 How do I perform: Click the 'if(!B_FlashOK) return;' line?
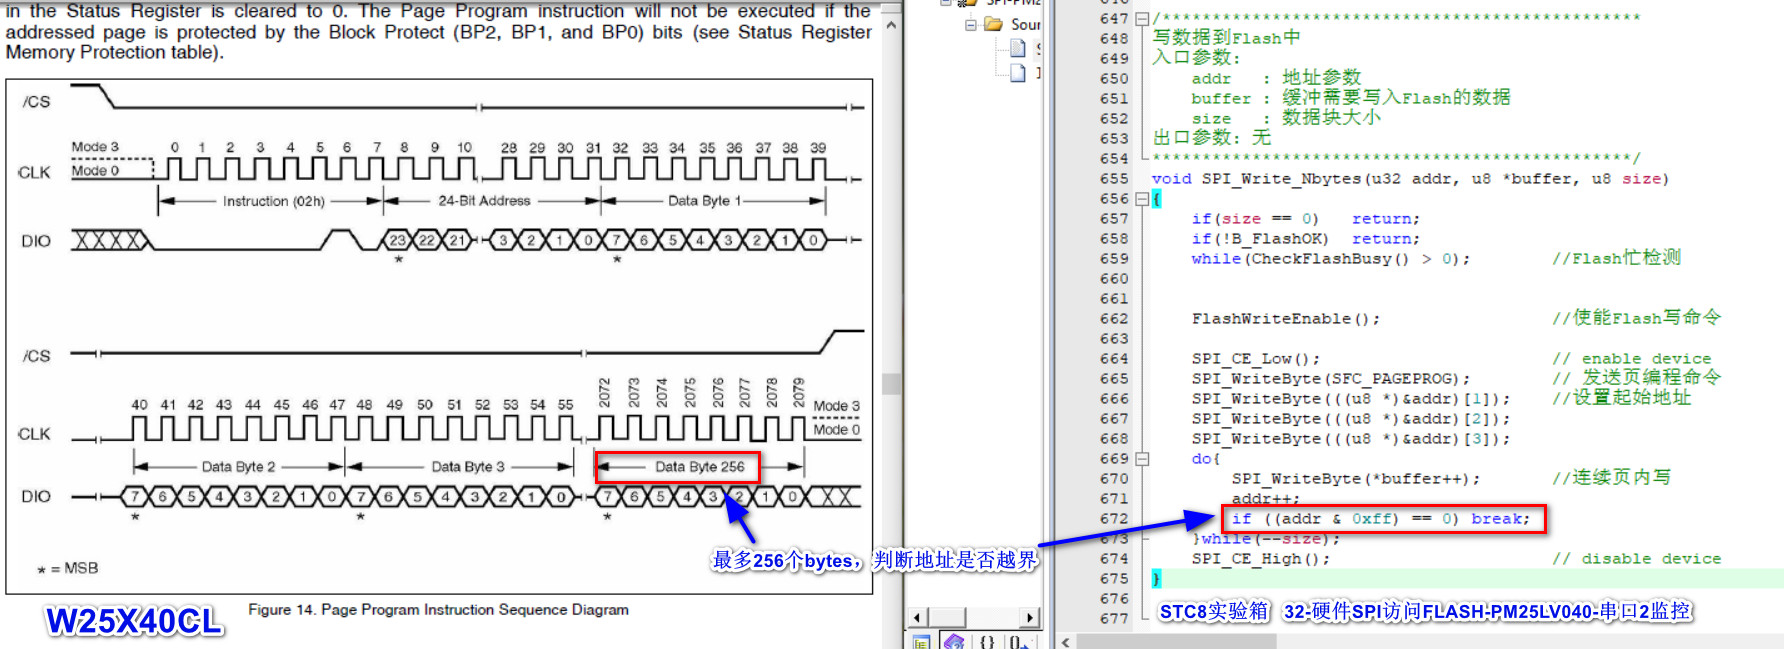tap(1305, 238)
